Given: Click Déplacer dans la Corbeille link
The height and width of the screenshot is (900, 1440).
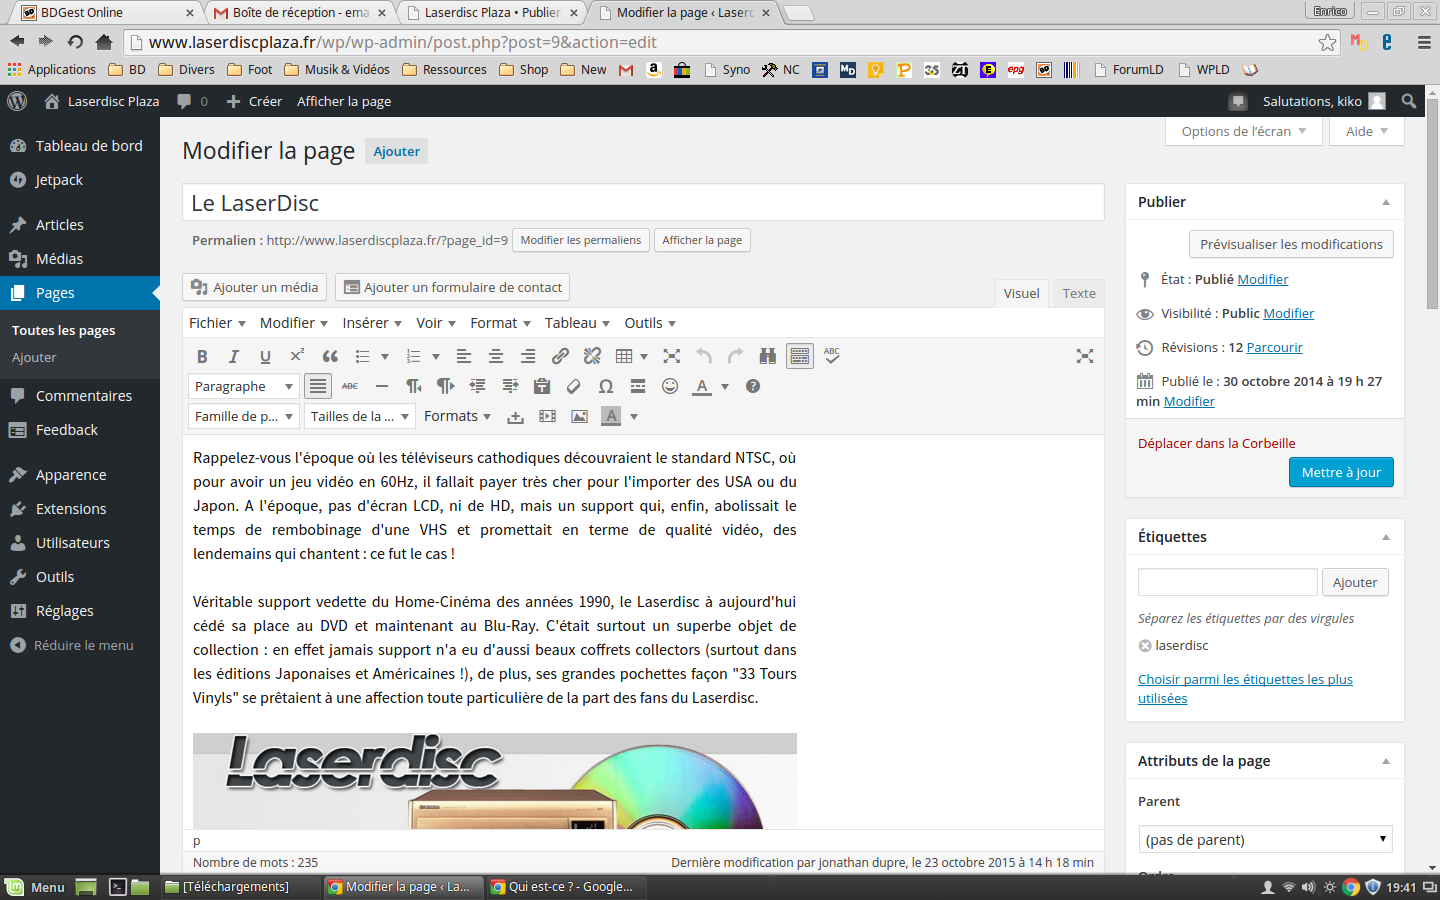Looking at the screenshot, I should pos(1216,443).
